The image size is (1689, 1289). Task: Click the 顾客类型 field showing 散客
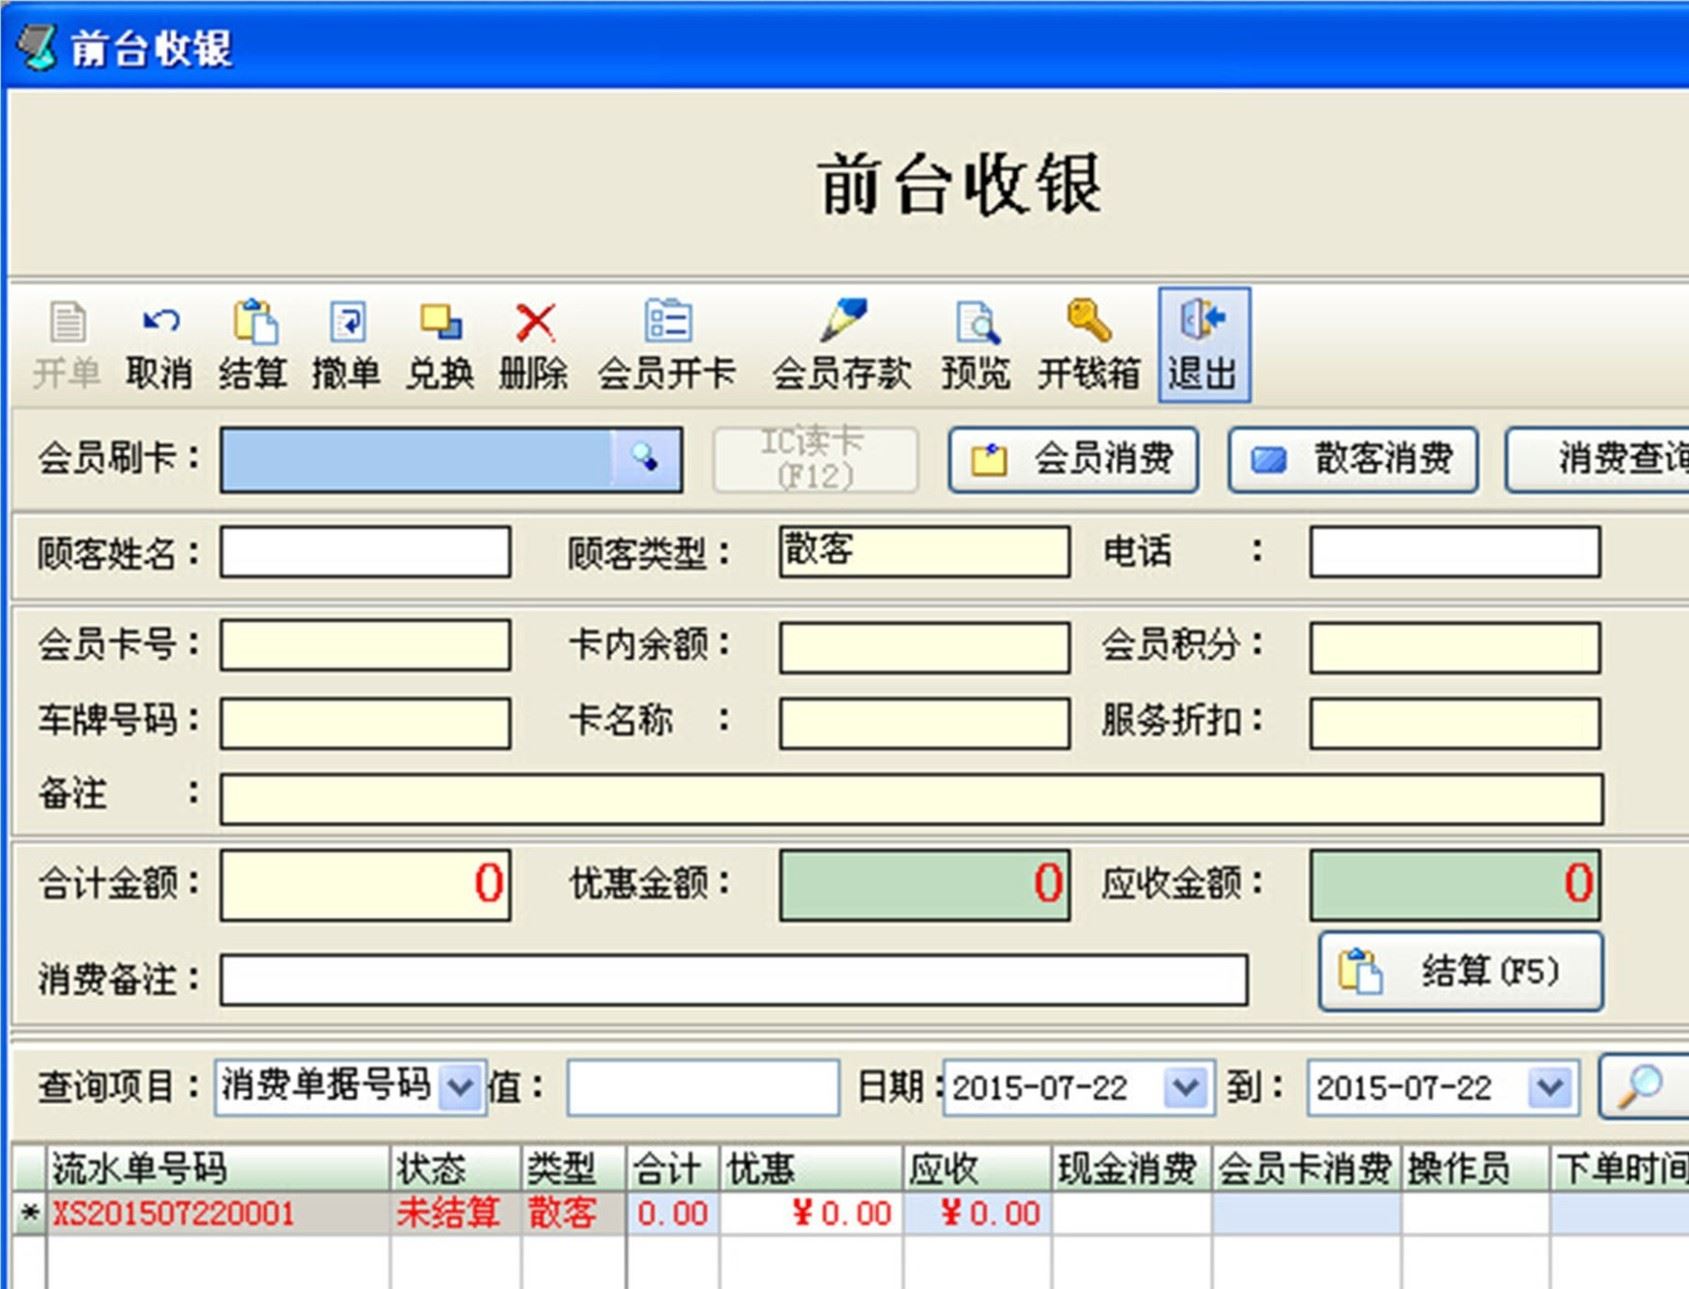(925, 552)
